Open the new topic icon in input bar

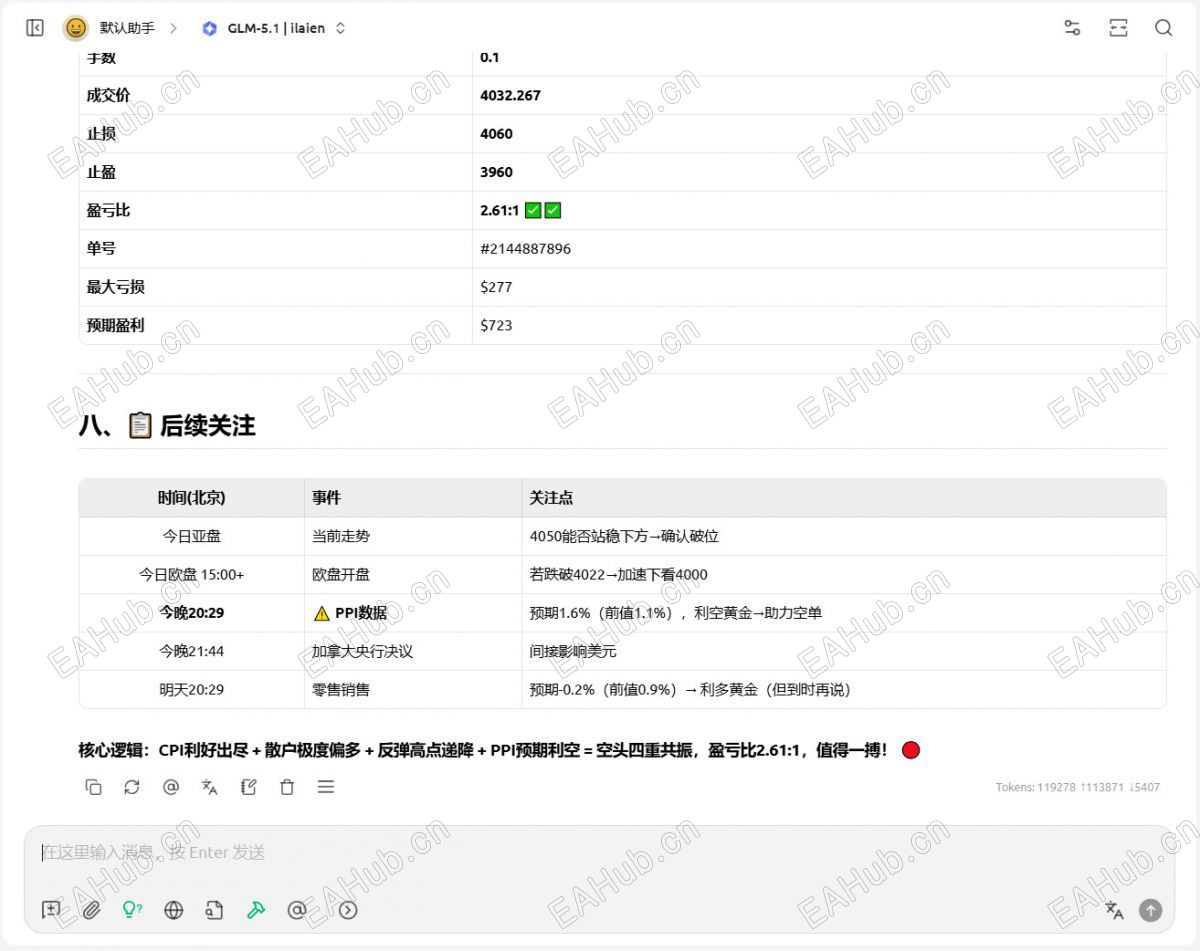(51, 910)
